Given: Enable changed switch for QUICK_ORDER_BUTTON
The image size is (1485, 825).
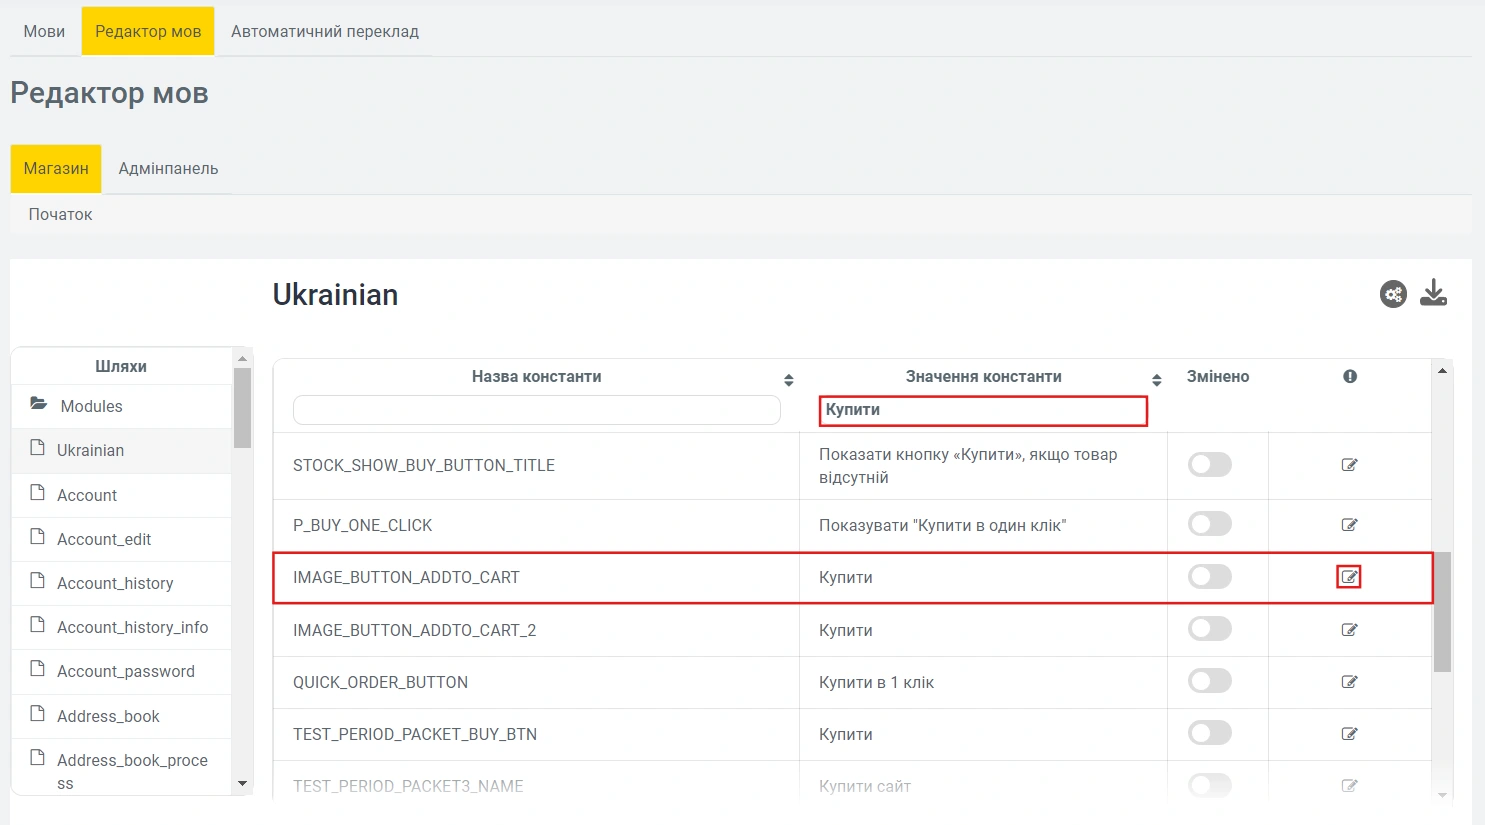Looking at the screenshot, I should coord(1209,681).
